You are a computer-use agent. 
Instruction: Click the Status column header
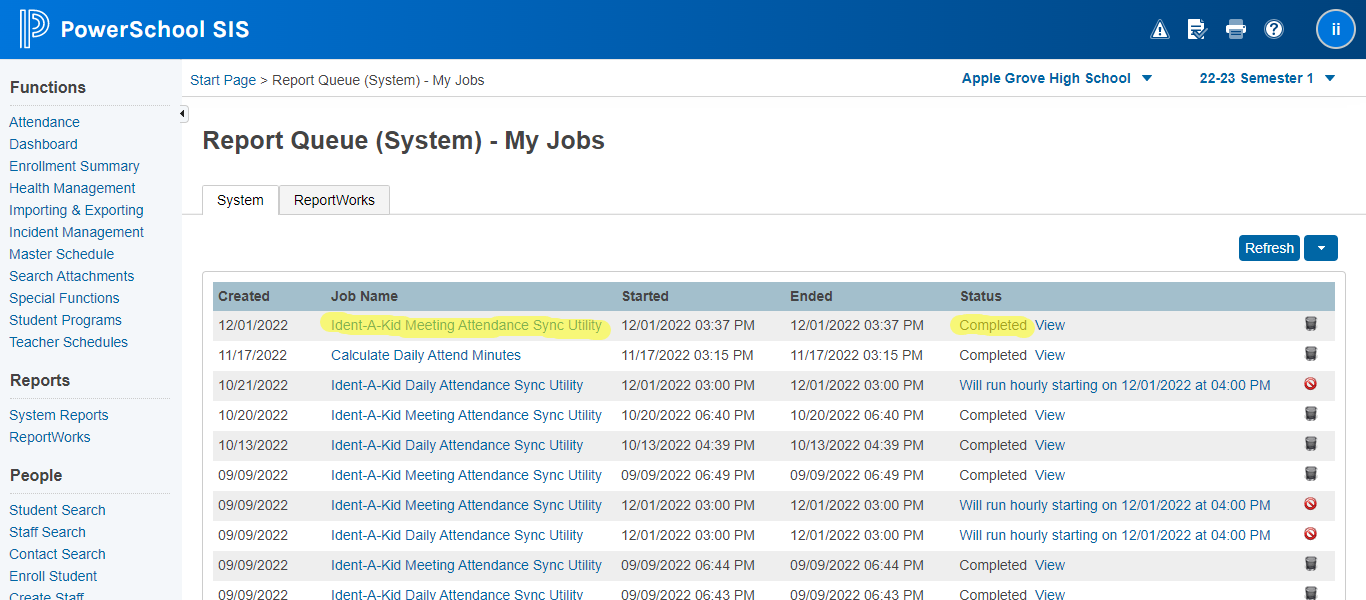pos(980,296)
